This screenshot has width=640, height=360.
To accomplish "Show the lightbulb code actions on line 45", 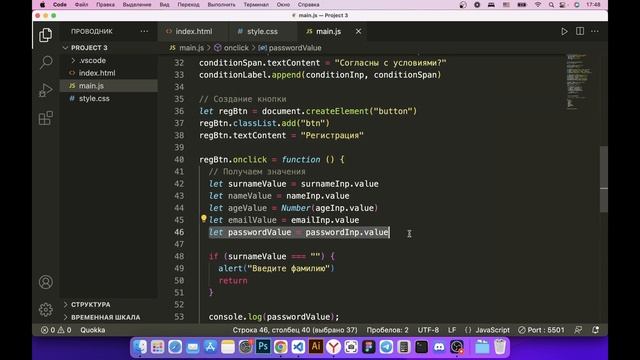I will click(x=203, y=219).
